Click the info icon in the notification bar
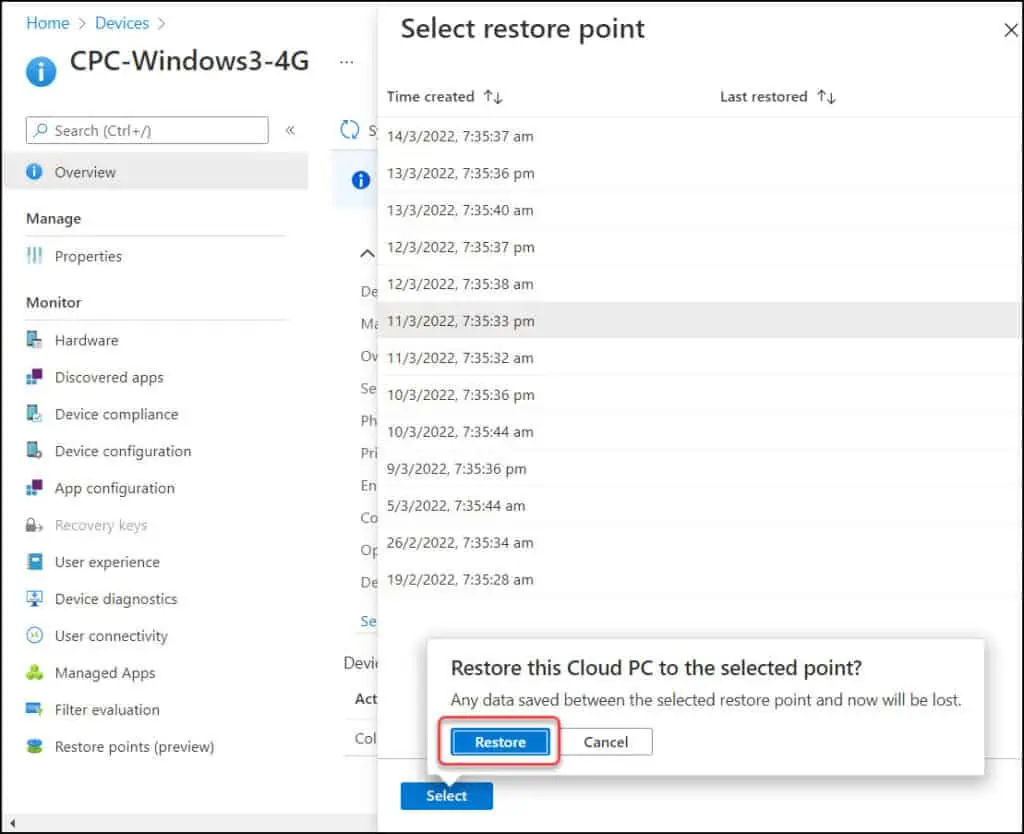Viewport: 1024px width, 834px height. tap(360, 180)
